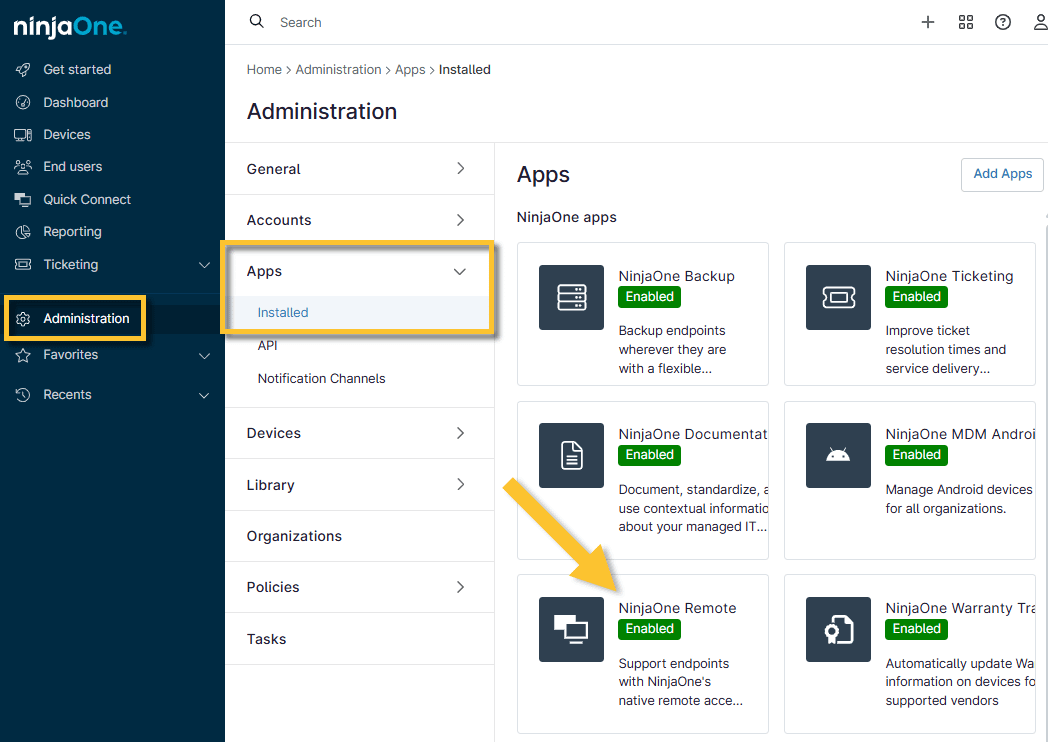Click the help question mark icon
1048x742 pixels.
[1002, 22]
